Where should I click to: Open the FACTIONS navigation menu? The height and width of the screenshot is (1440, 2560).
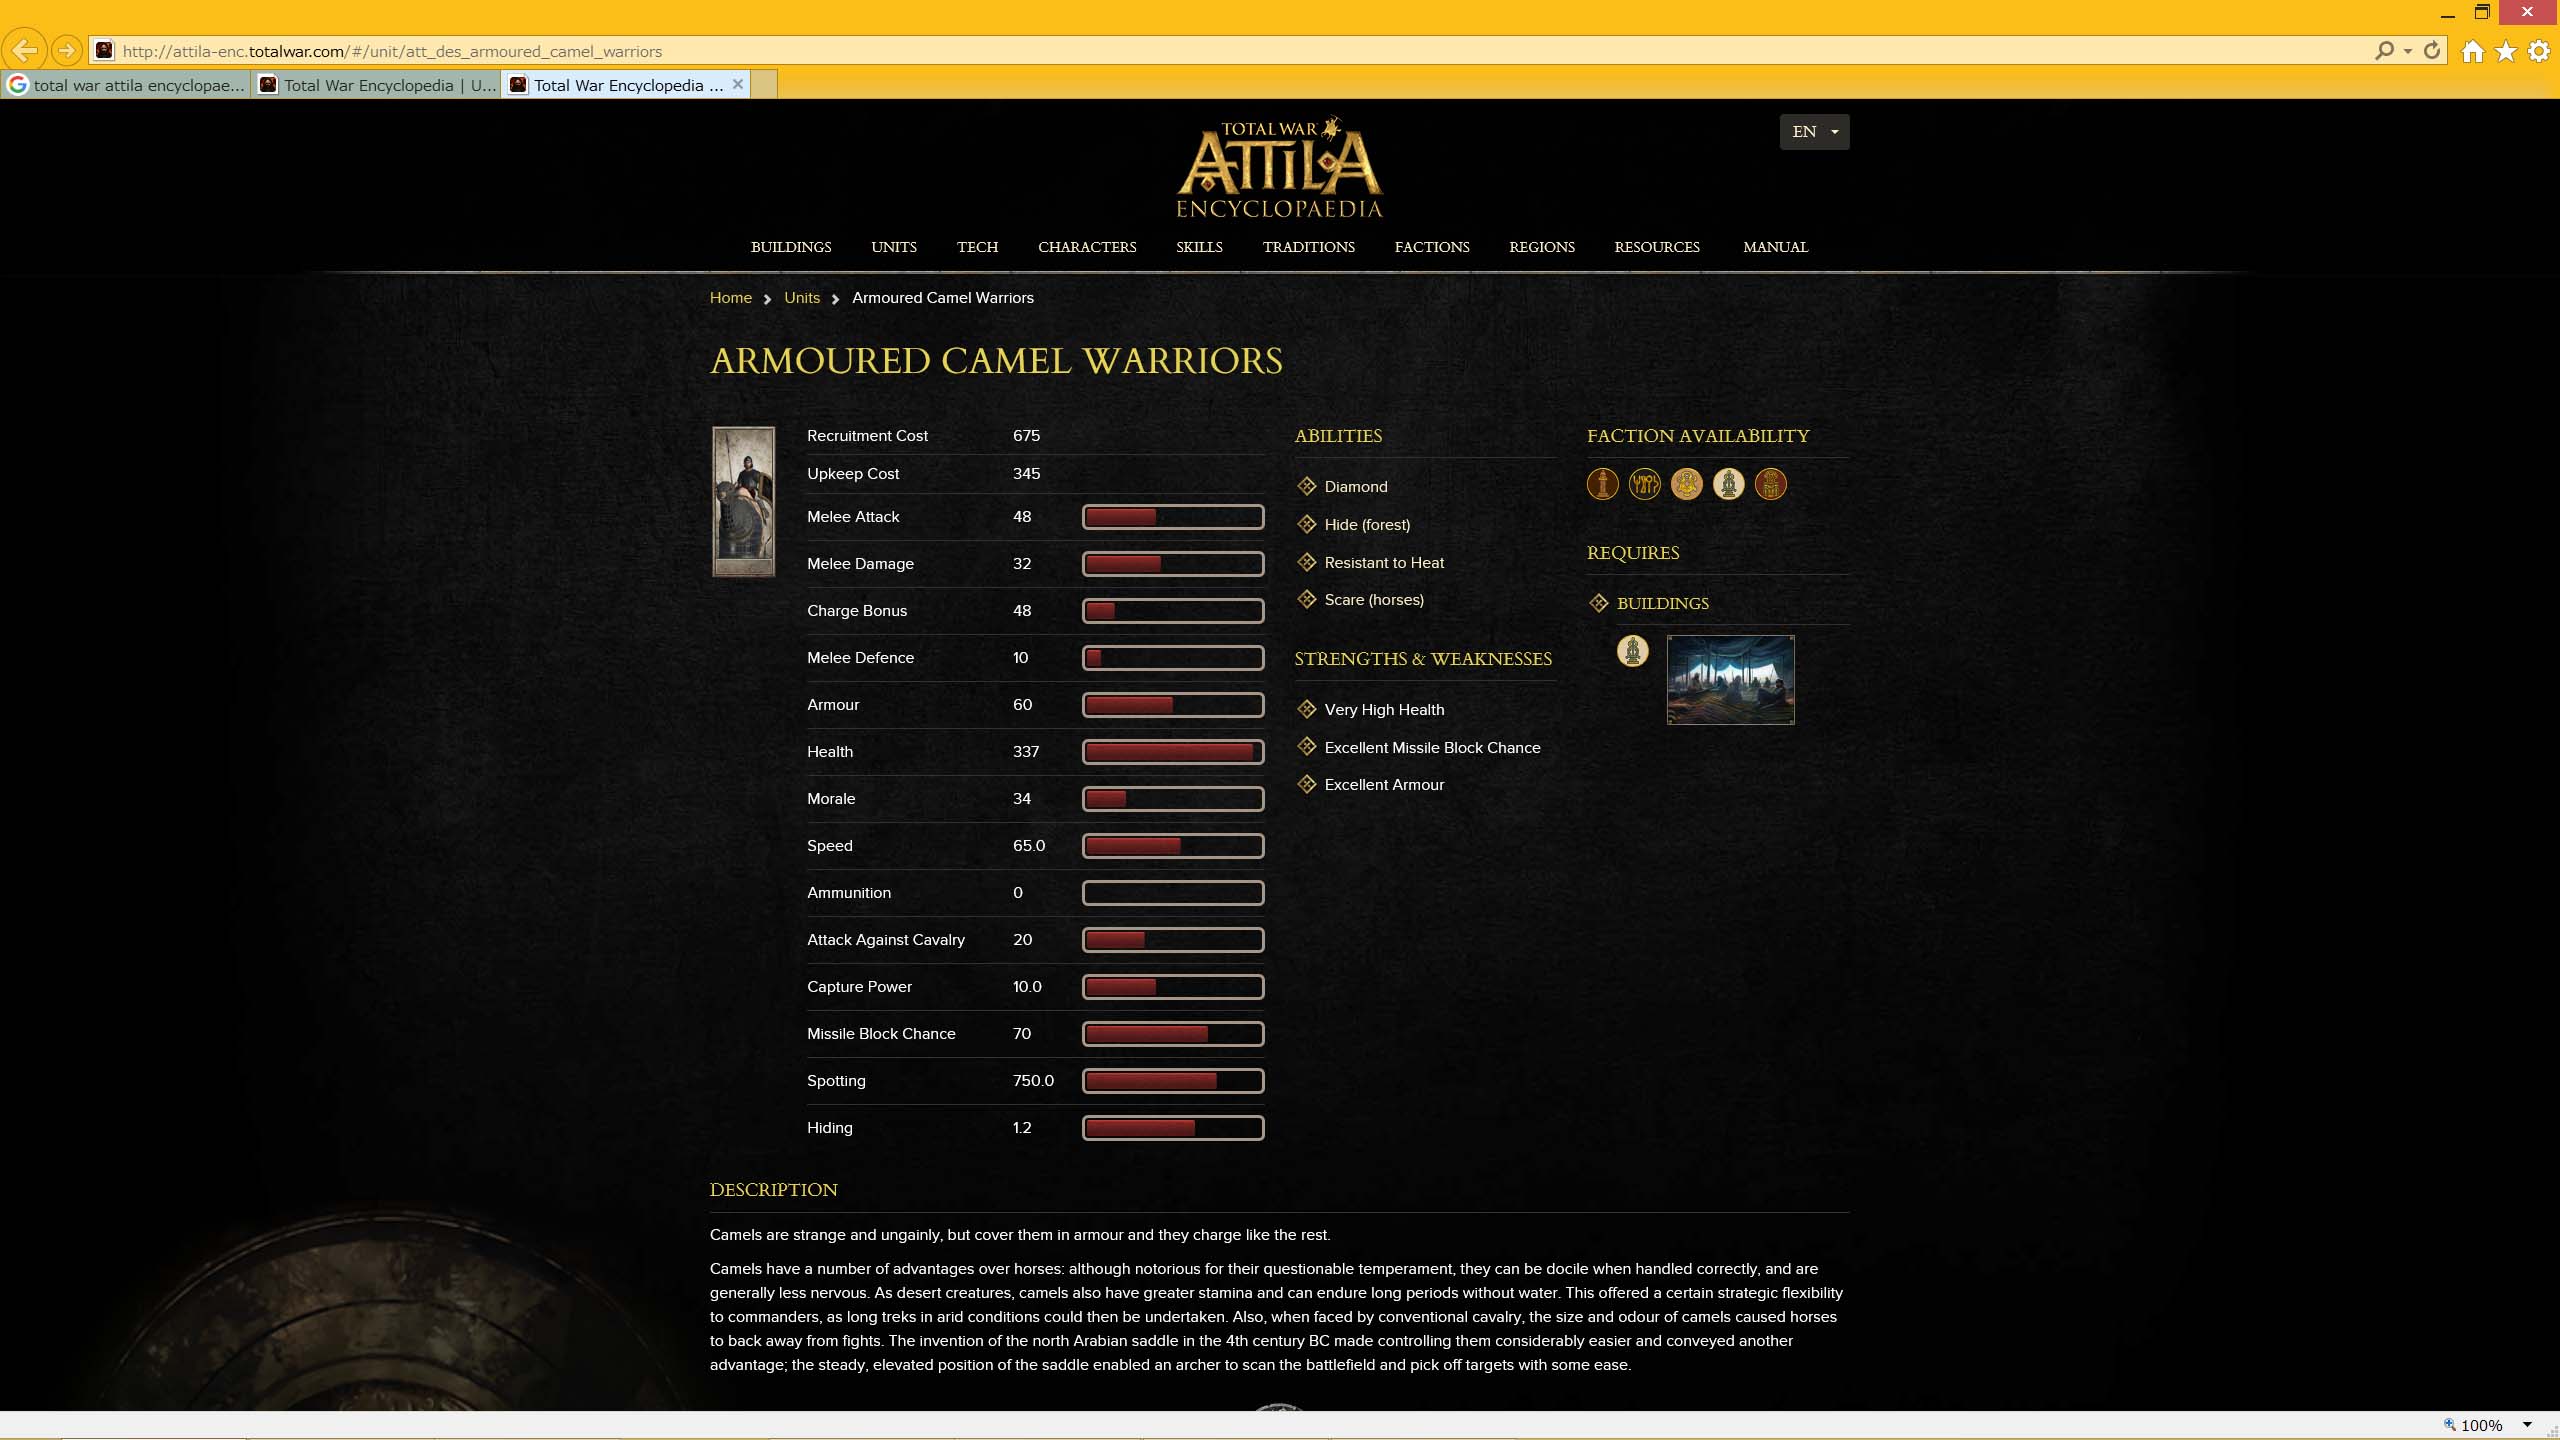click(x=1432, y=247)
